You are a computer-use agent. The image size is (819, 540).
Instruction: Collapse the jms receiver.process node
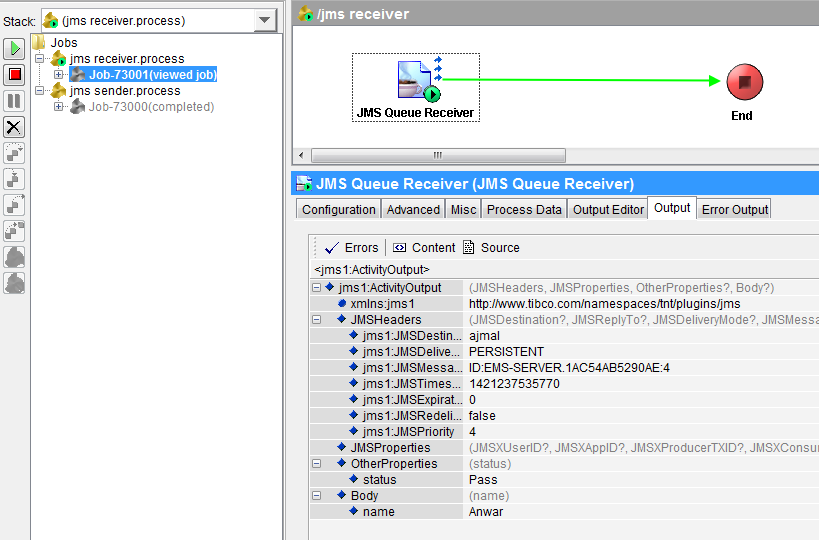coord(39,58)
